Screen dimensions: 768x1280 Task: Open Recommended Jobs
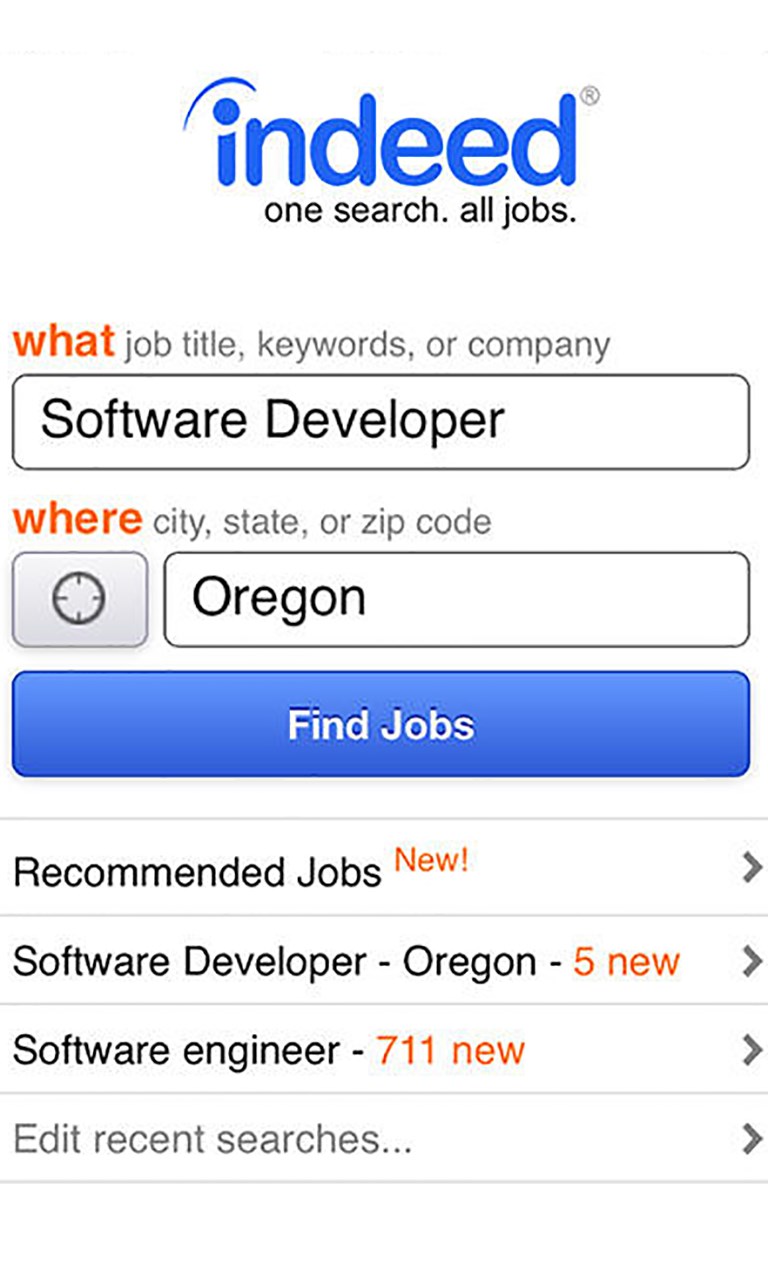point(384,868)
